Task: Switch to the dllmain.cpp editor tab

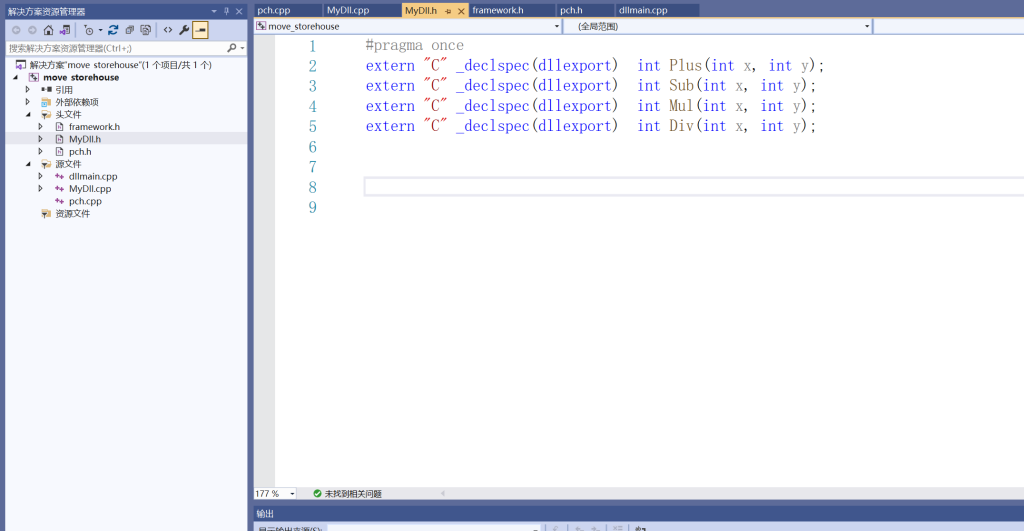Action: [642, 10]
